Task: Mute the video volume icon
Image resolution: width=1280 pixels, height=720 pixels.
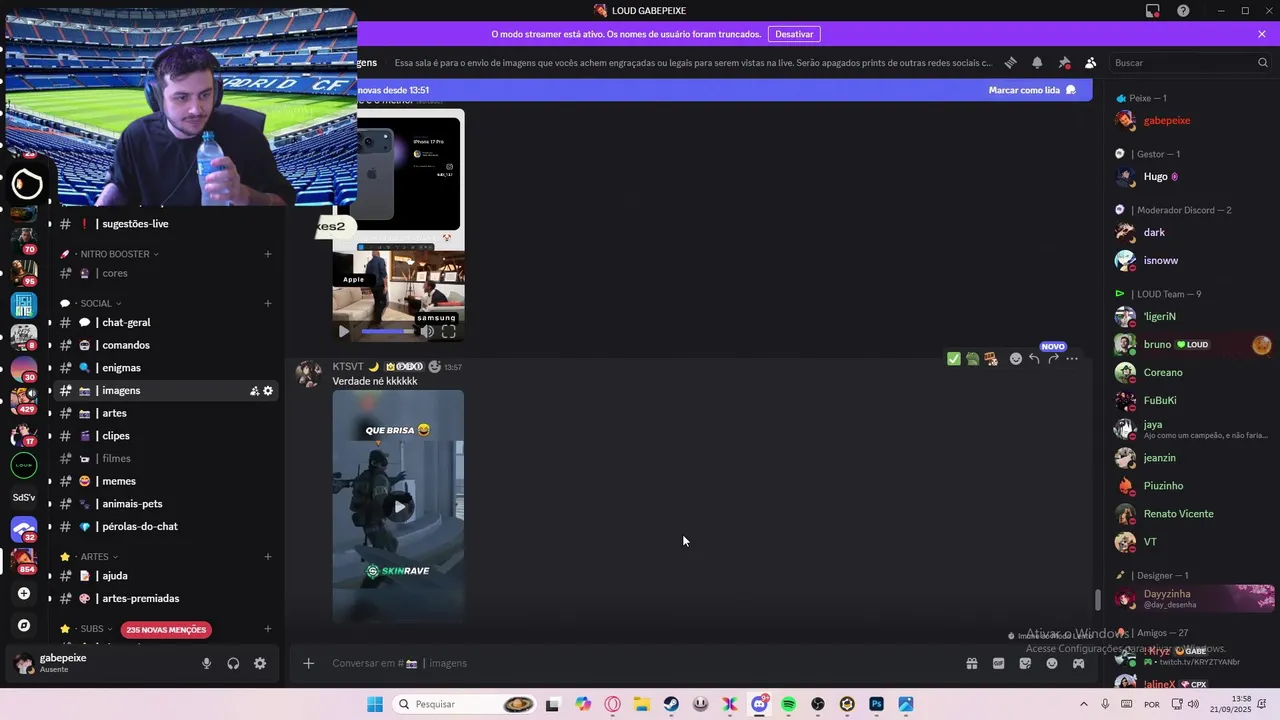Action: click(427, 331)
